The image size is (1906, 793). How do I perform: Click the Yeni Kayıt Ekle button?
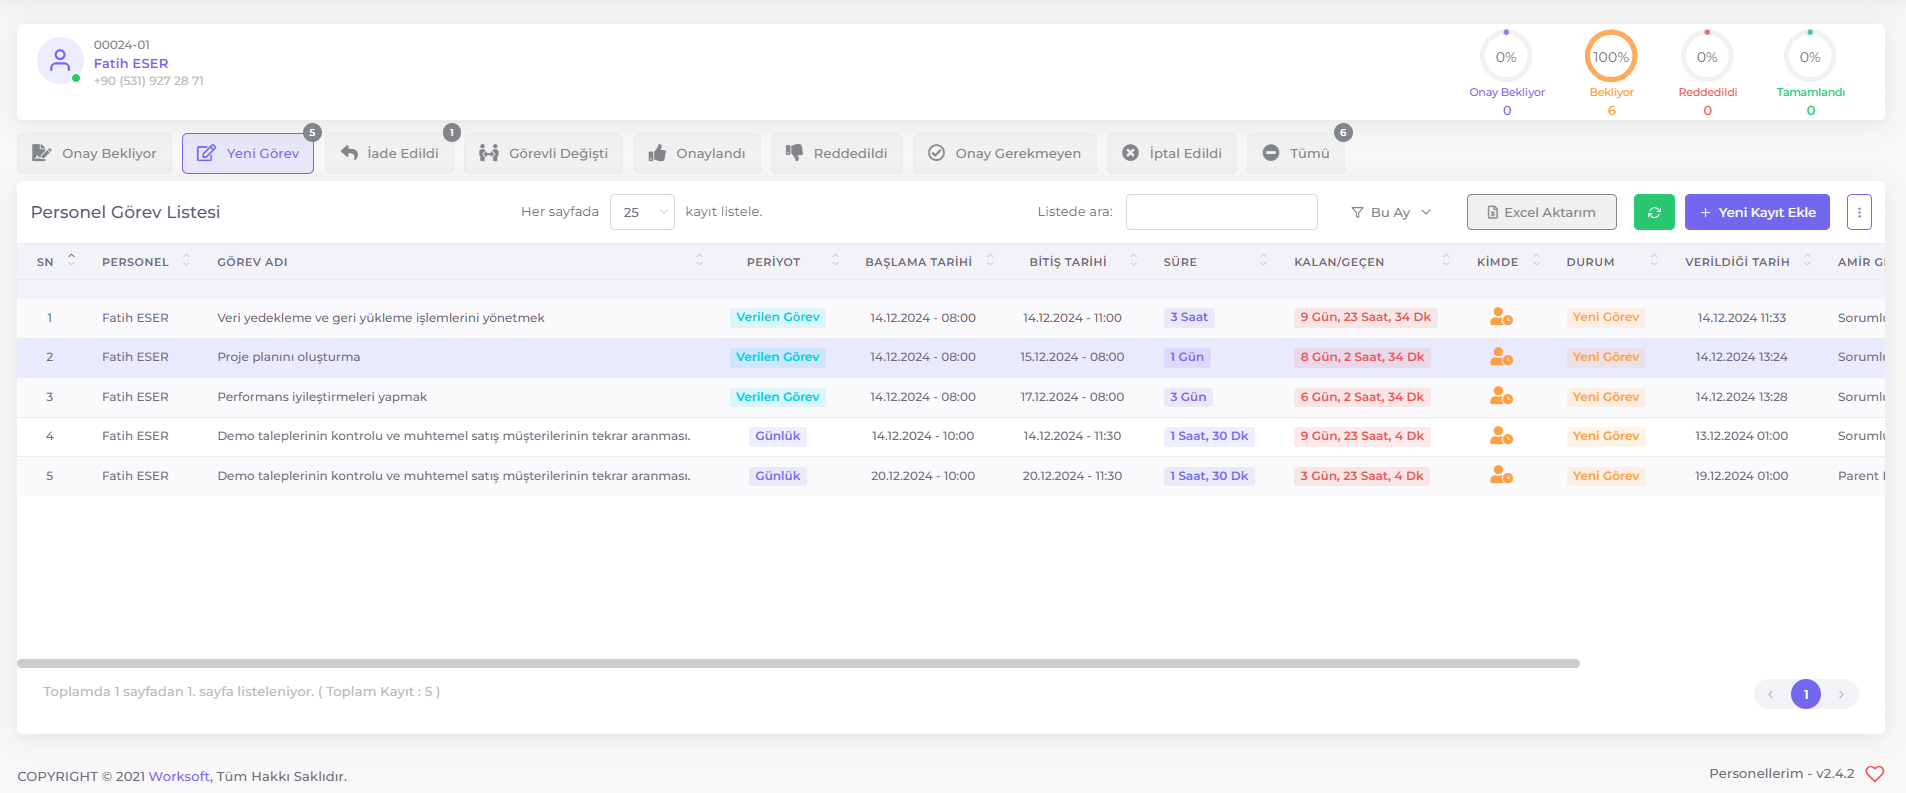pos(1757,212)
